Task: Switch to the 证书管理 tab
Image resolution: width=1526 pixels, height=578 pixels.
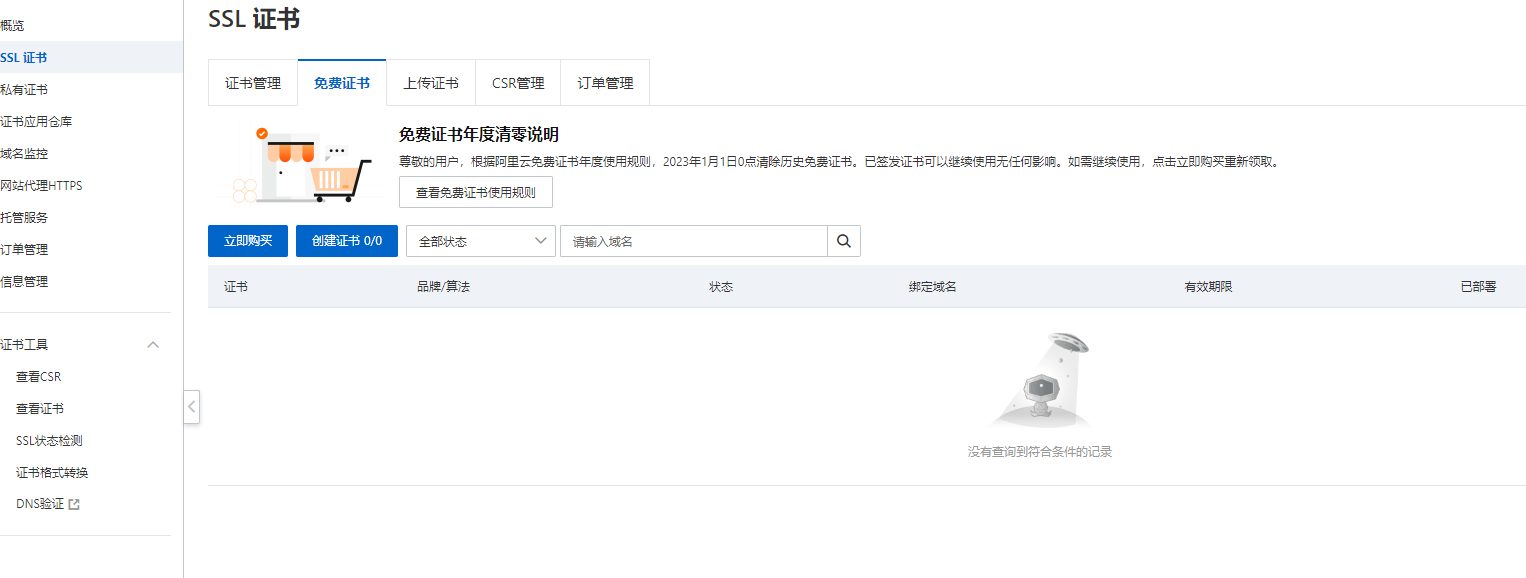Action: 253,83
